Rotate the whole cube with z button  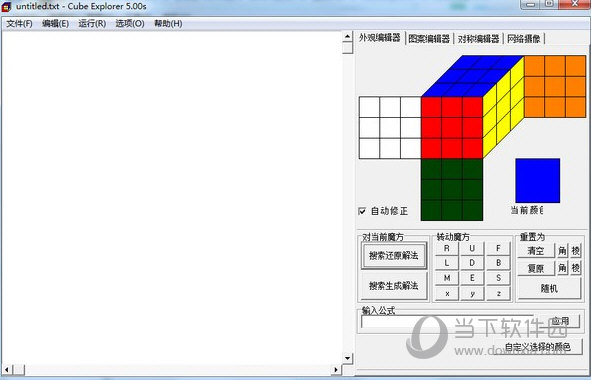[498, 293]
